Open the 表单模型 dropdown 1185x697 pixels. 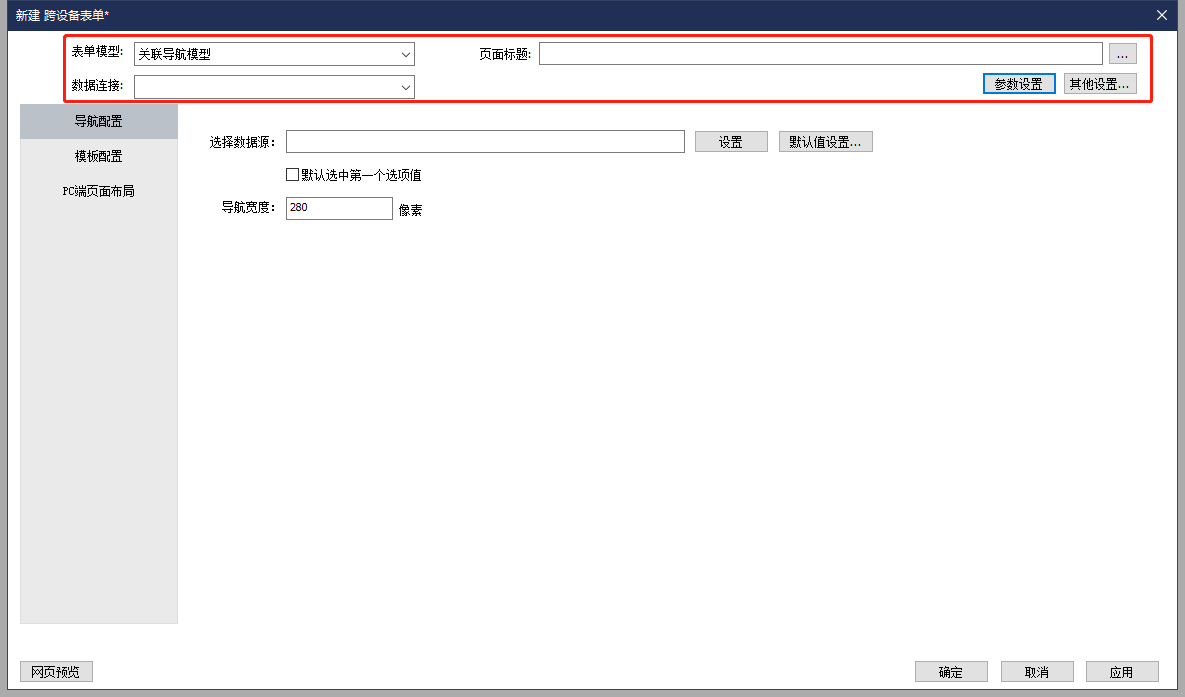click(274, 54)
